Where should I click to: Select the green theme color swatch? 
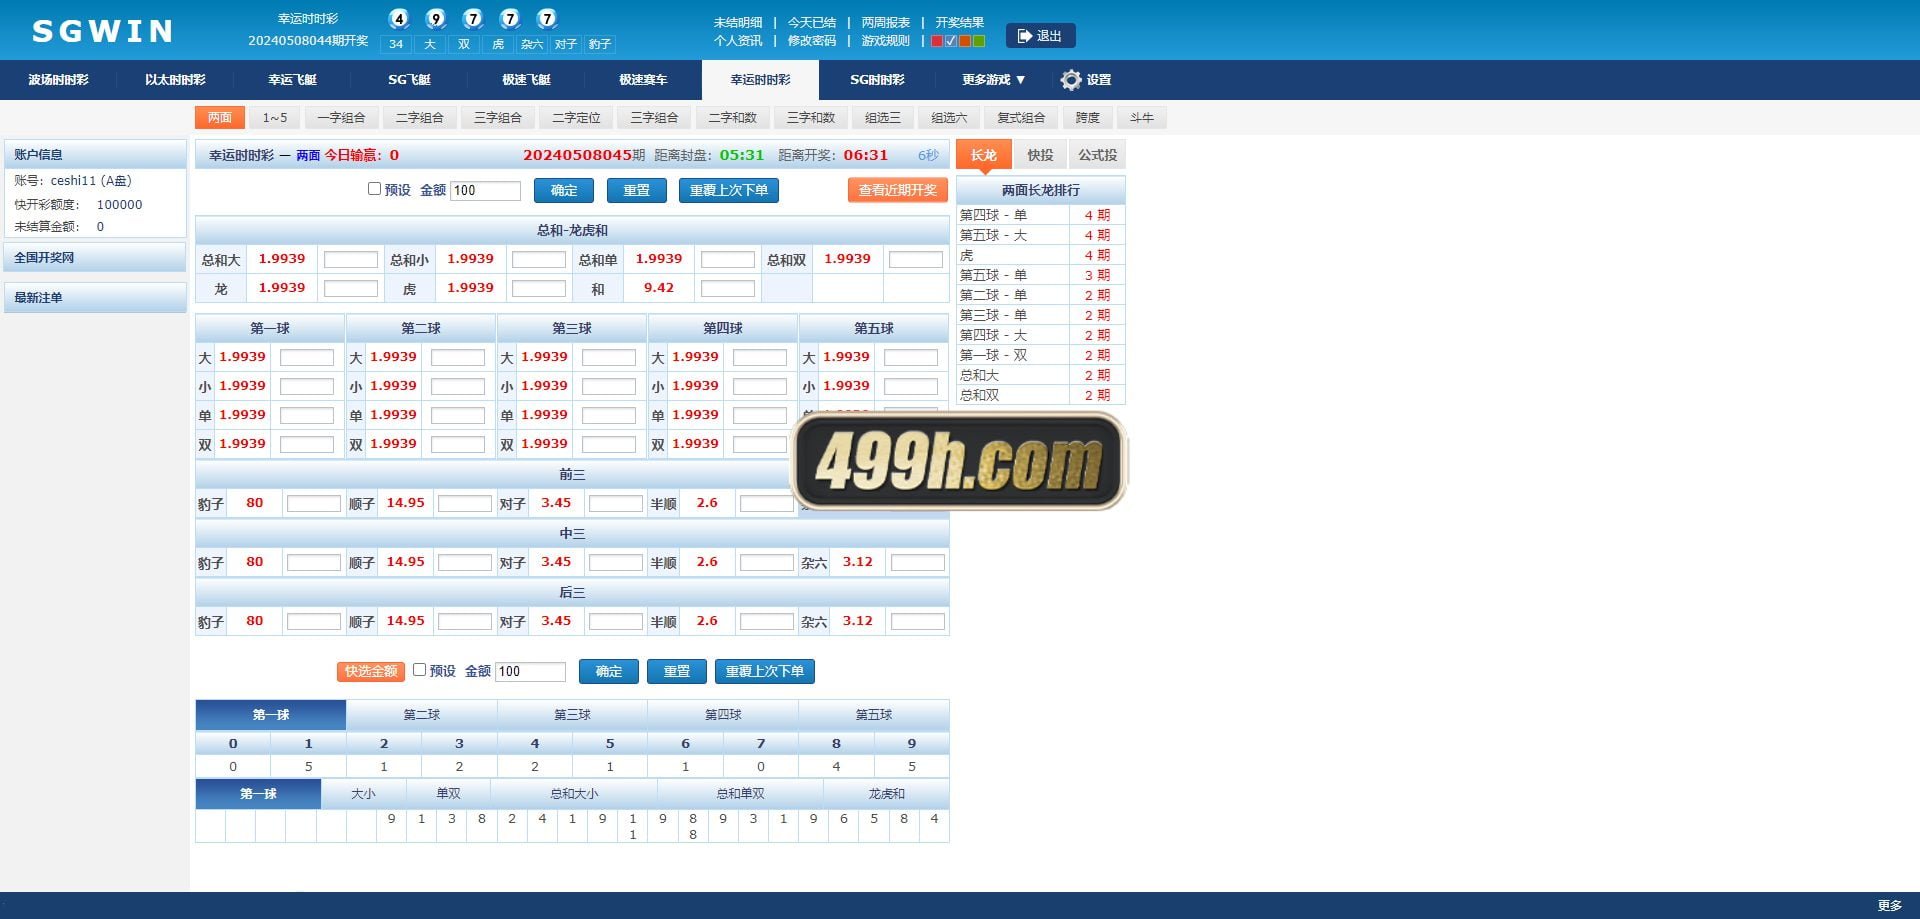979,41
